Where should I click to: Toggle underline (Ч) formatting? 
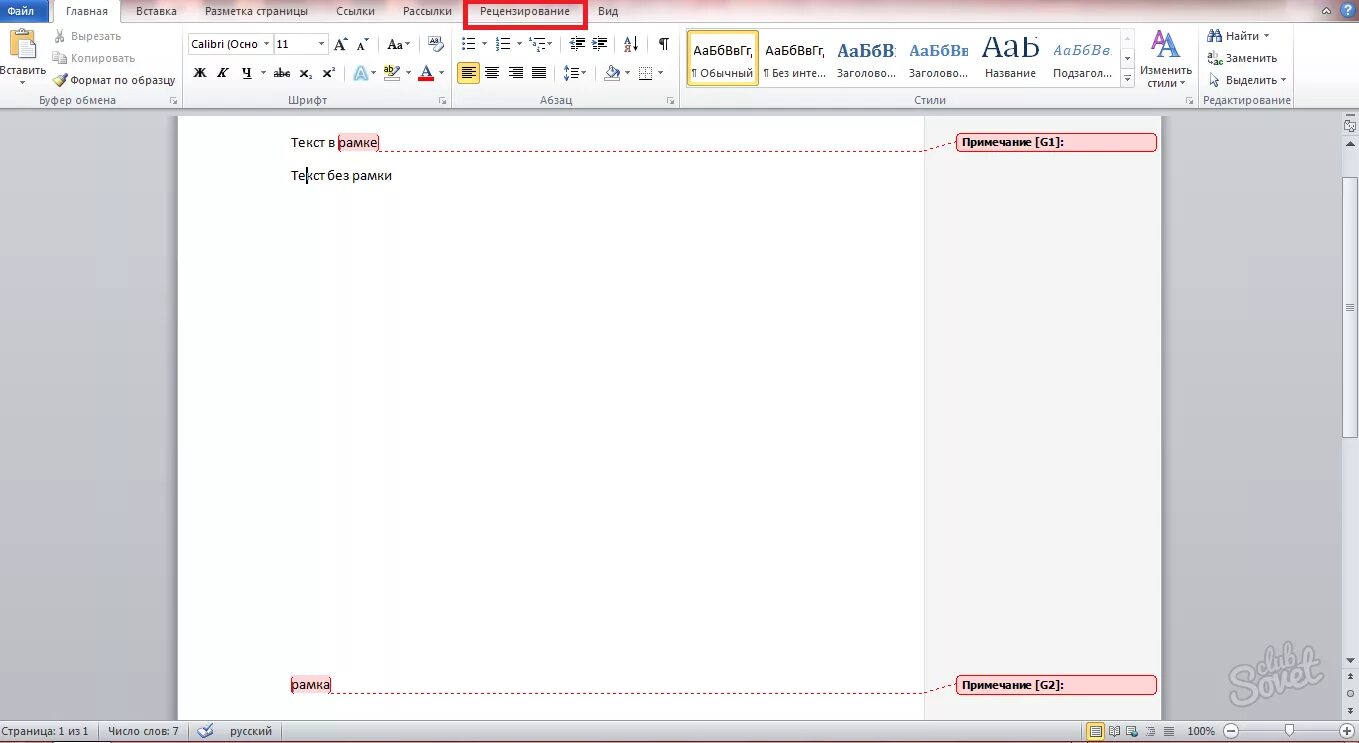(x=246, y=73)
